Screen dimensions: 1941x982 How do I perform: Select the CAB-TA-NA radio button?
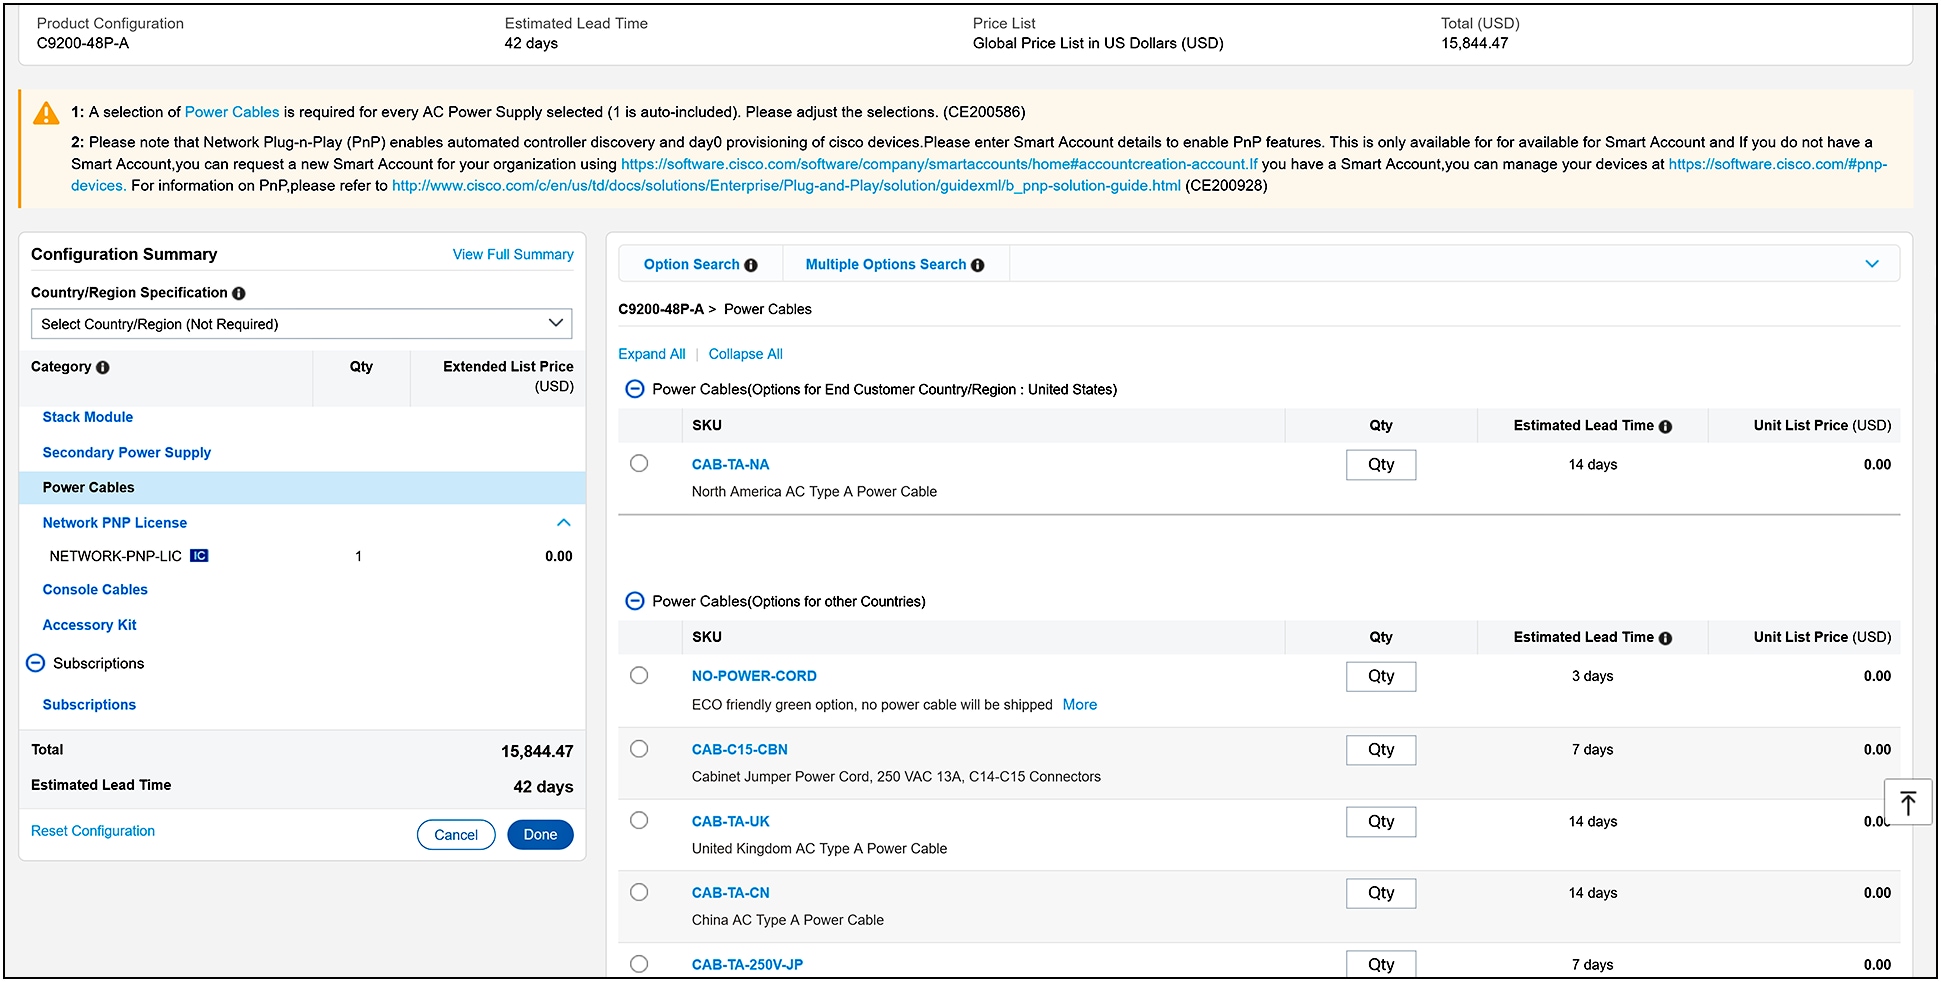pos(639,463)
